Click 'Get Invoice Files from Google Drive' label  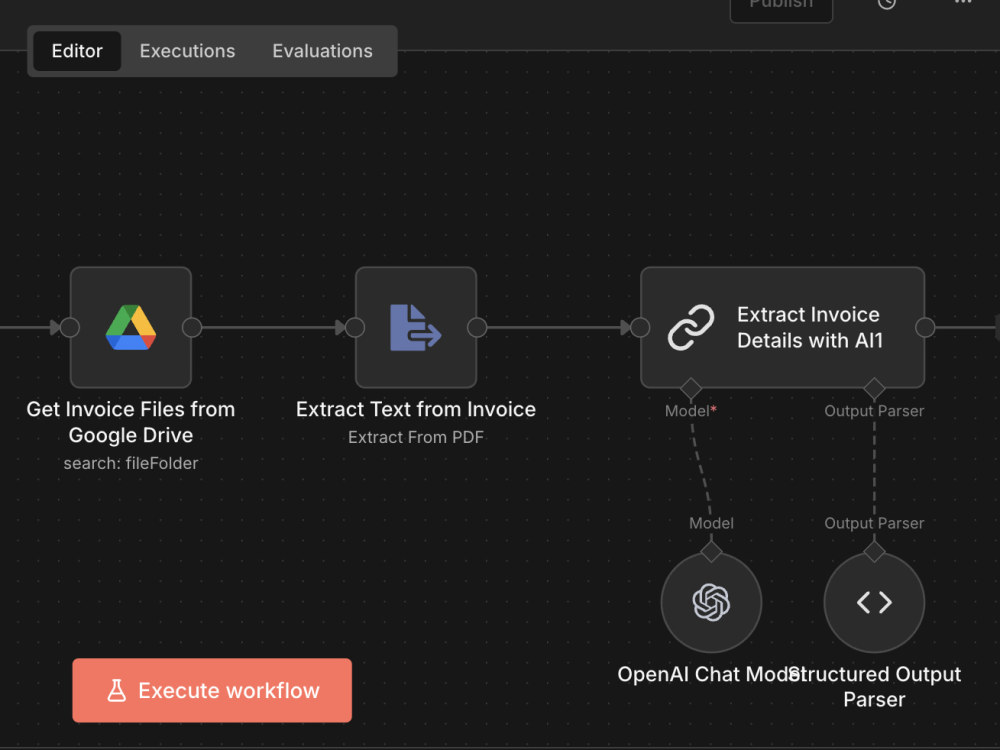pyautogui.click(x=131, y=422)
